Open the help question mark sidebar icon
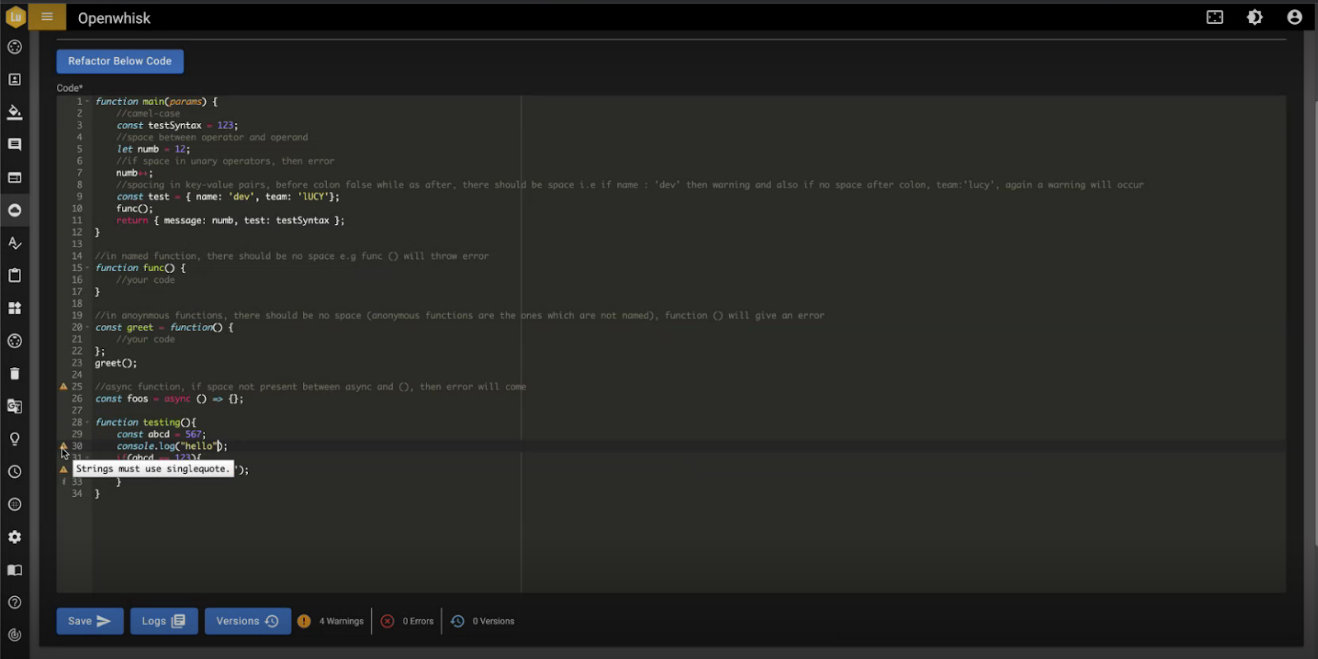The image size is (1318, 659). (x=15, y=602)
